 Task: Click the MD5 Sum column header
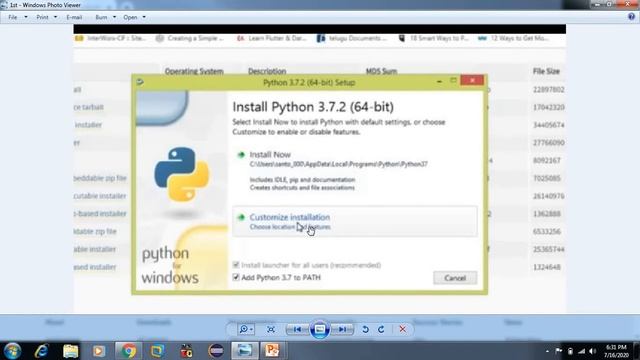[x=381, y=71]
